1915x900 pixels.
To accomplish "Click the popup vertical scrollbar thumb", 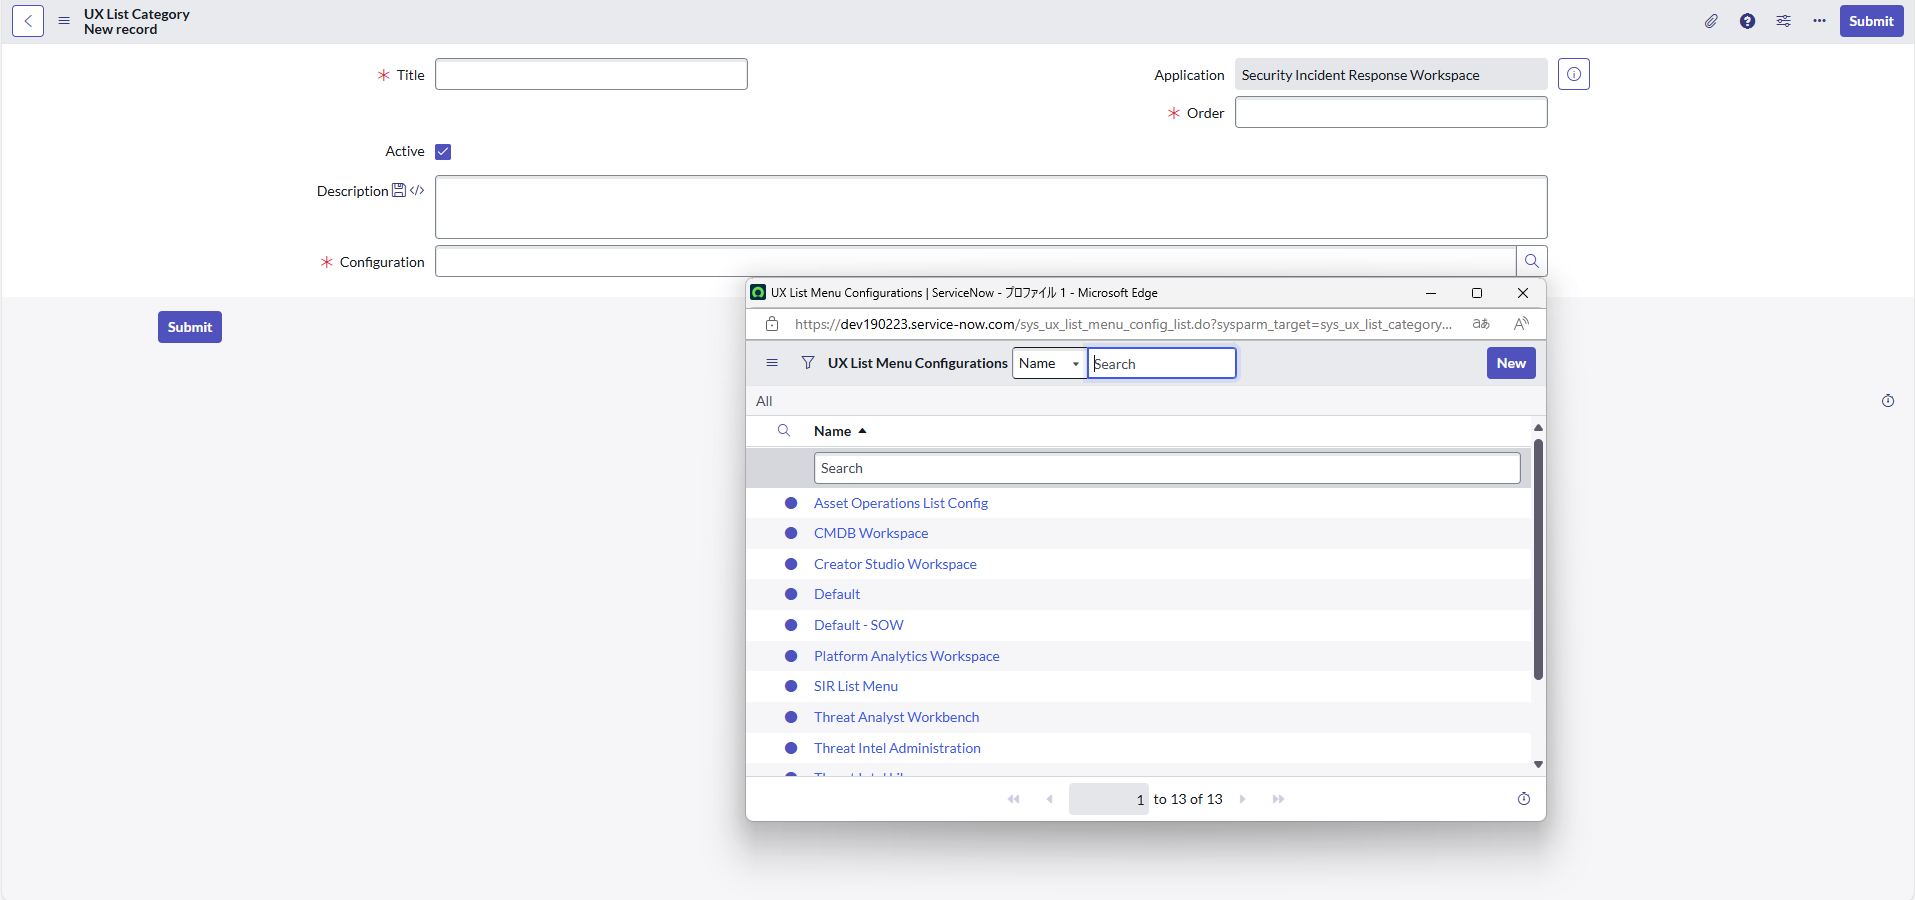I will coord(1538,559).
